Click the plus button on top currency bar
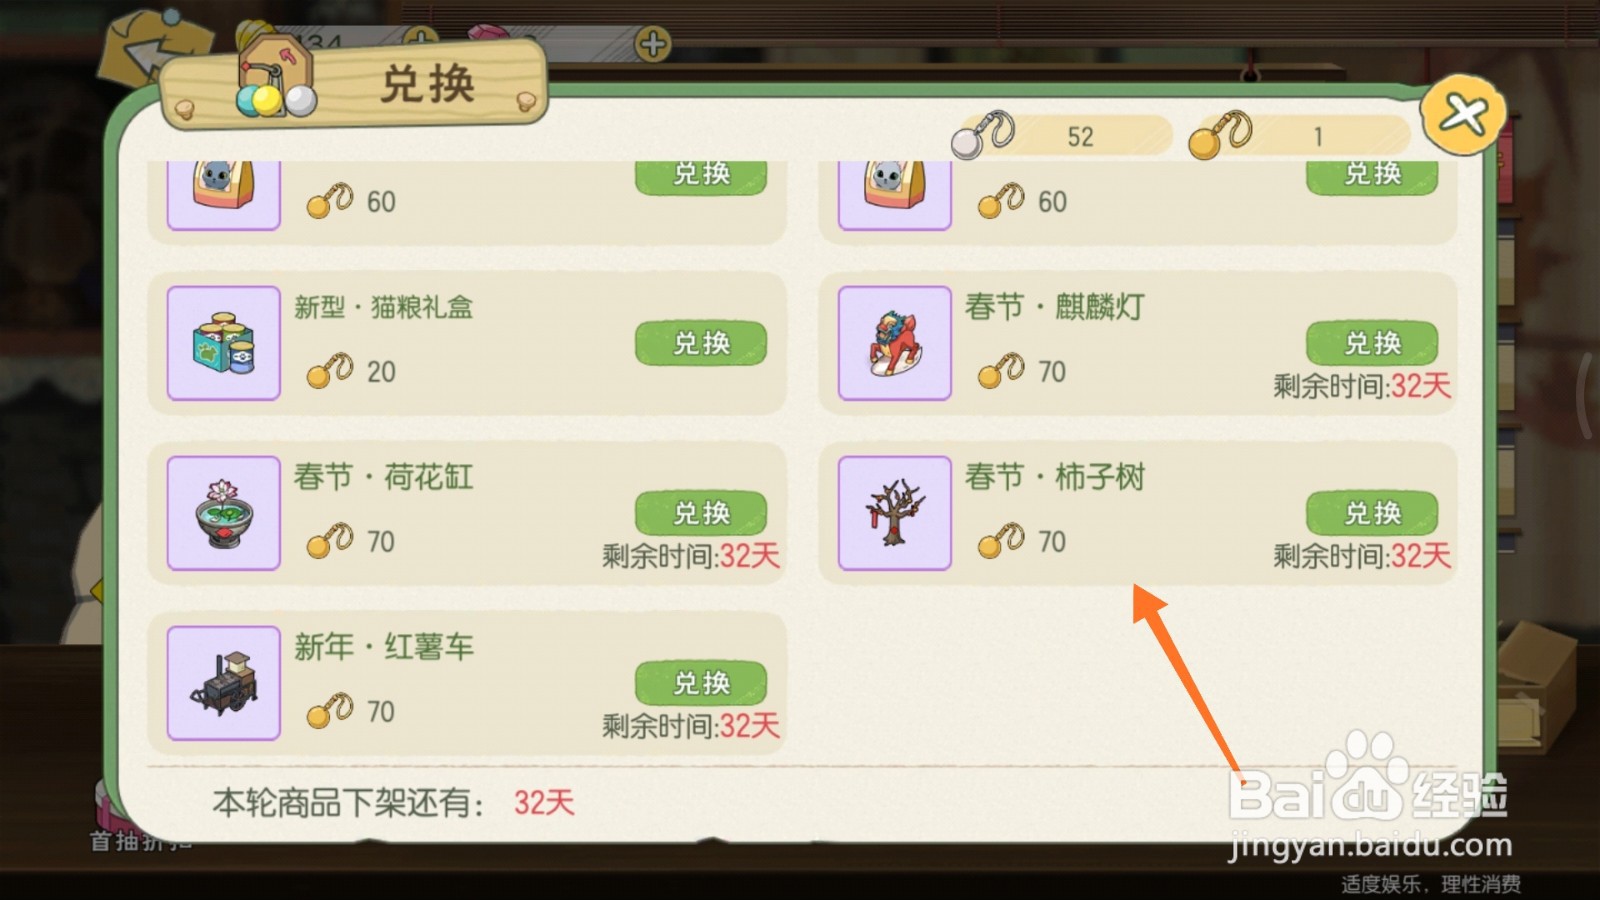This screenshot has height=900, width=1600. (x=653, y=44)
